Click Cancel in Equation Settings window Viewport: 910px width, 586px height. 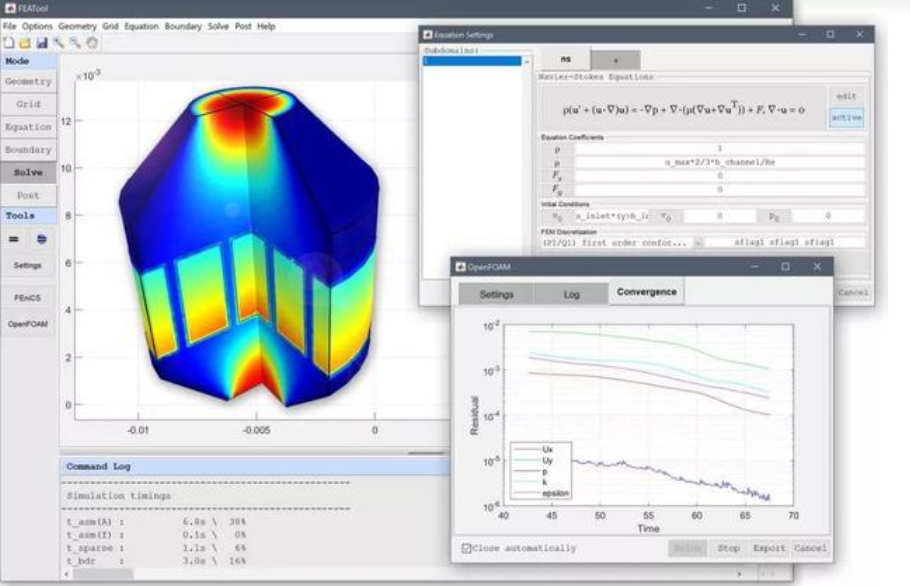coord(853,292)
